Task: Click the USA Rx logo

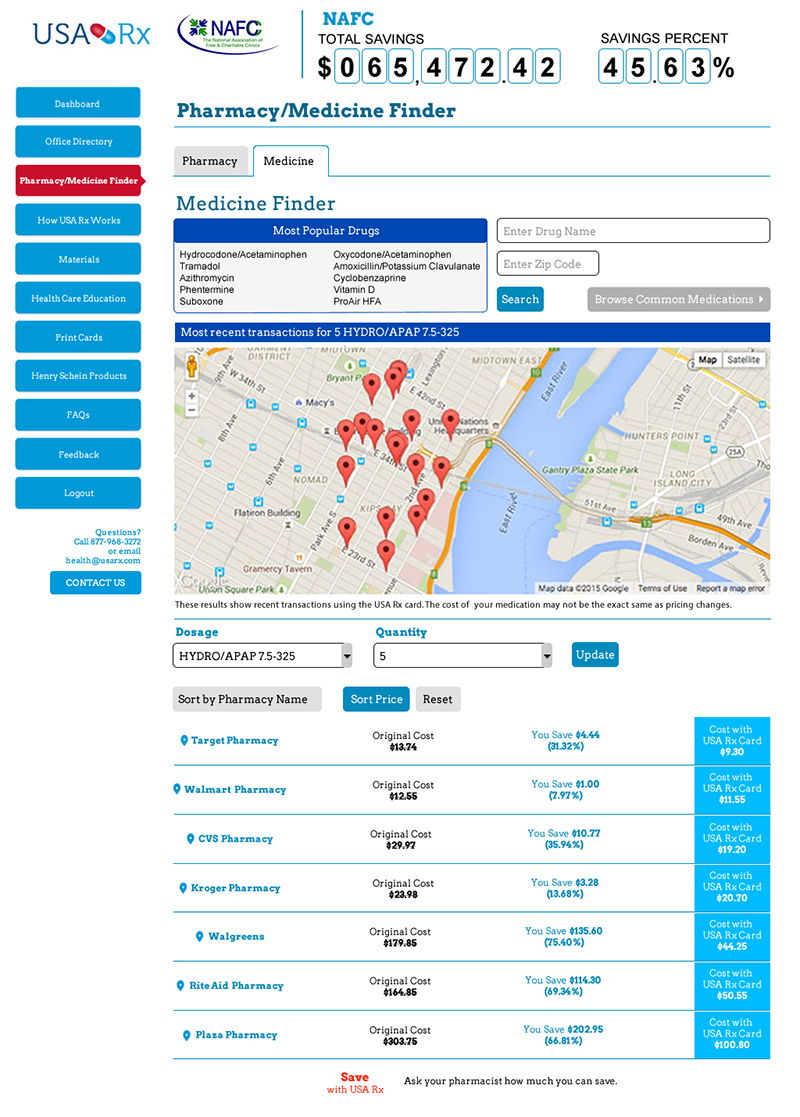Action: pyautogui.click(x=92, y=34)
